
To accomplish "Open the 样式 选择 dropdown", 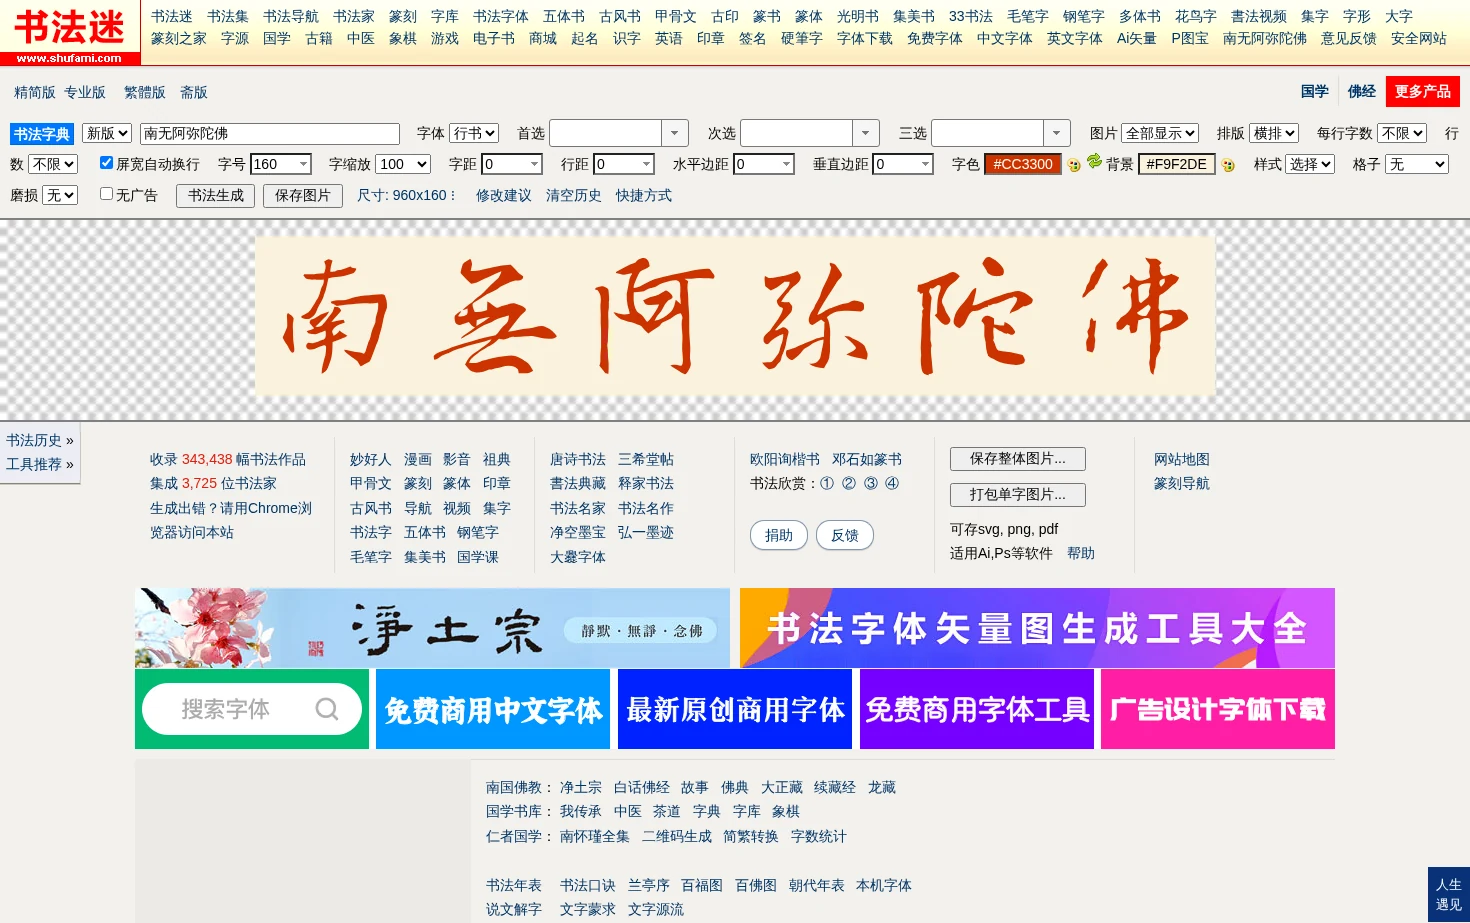I will (1310, 164).
